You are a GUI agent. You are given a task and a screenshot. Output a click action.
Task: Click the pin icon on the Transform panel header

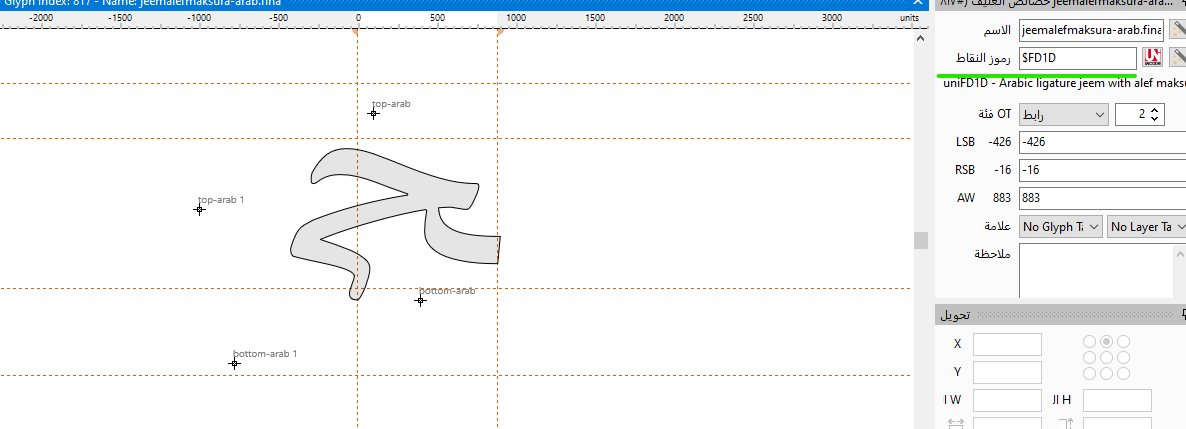coord(1179,316)
